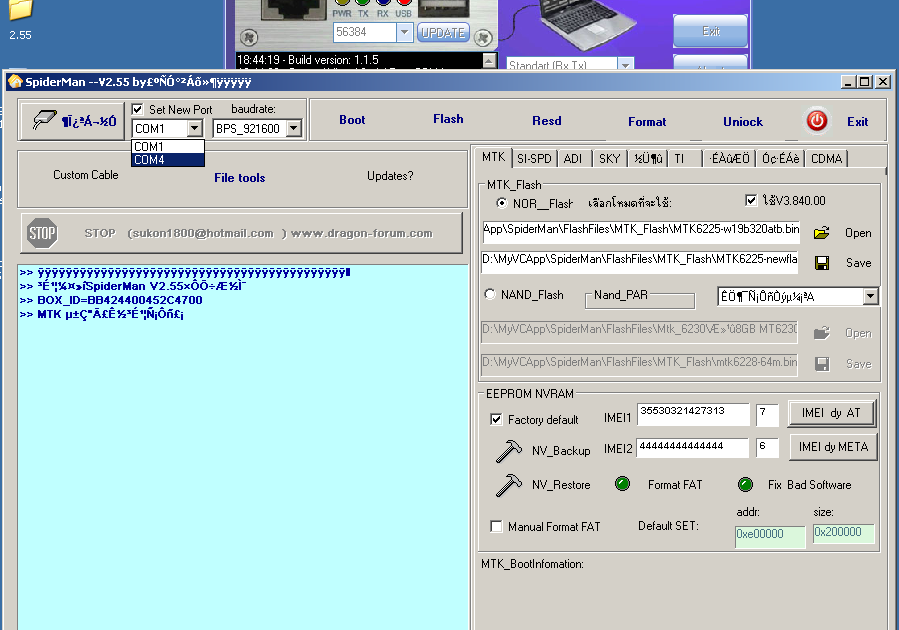Image resolution: width=899 pixels, height=630 pixels.
Task: Click the NAND Flash open folder icon
Action: coord(822,333)
